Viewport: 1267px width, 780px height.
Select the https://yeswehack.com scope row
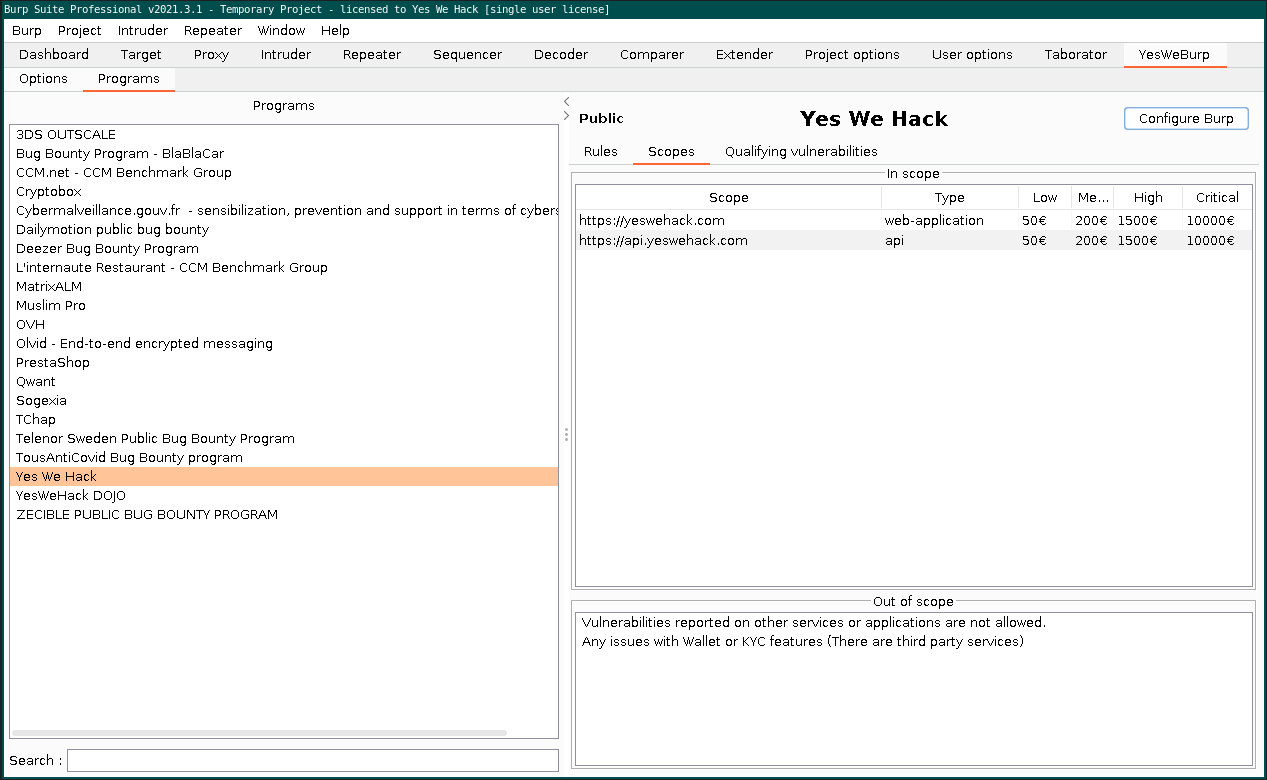click(x=914, y=221)
